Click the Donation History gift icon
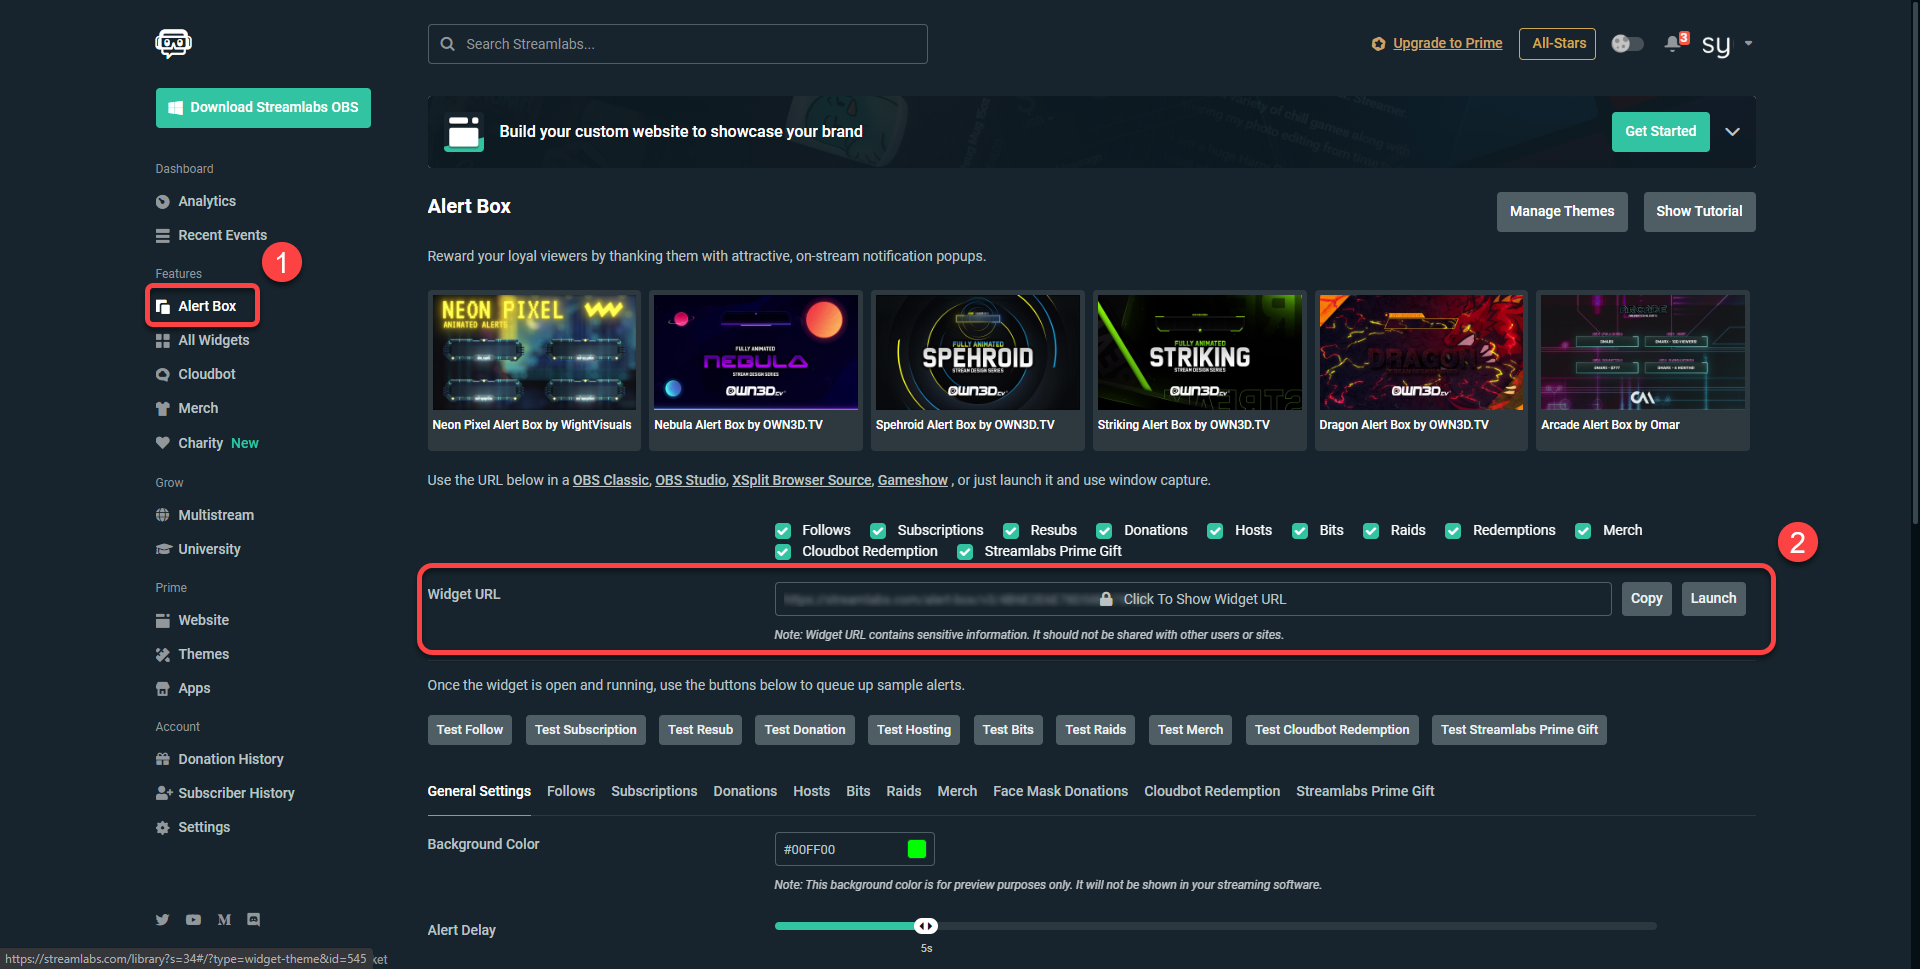Screen dimensions: 1920x969 162,760
